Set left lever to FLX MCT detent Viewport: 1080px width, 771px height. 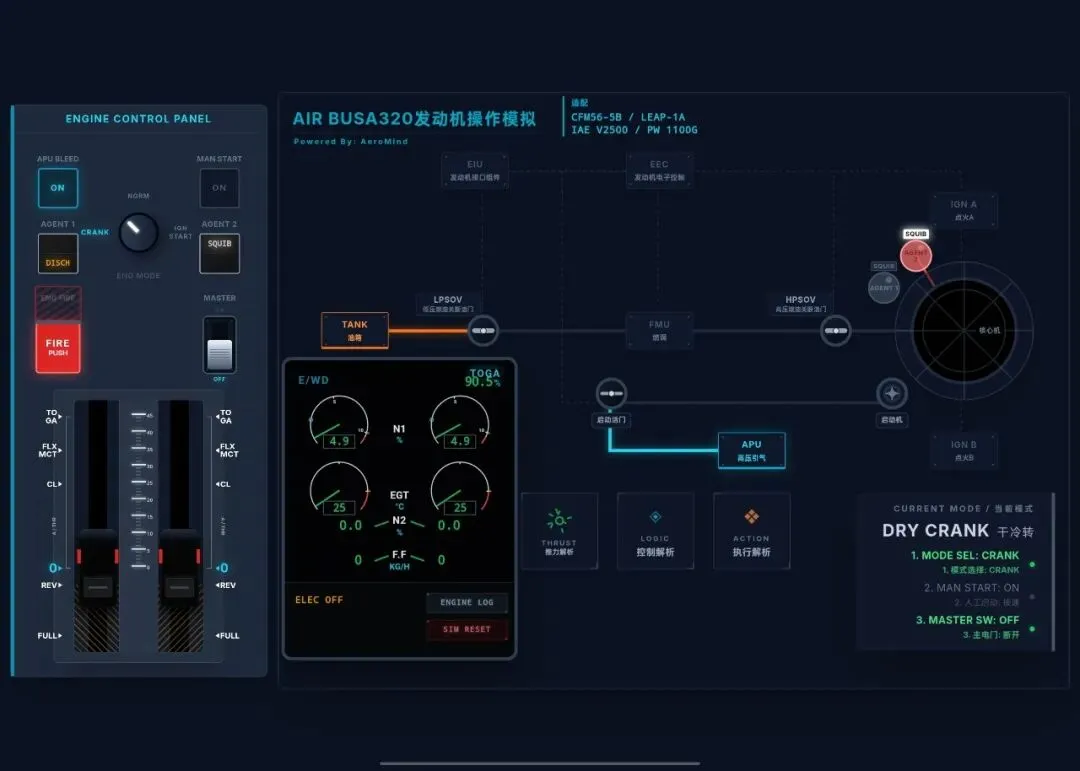[x=50, y=450]
